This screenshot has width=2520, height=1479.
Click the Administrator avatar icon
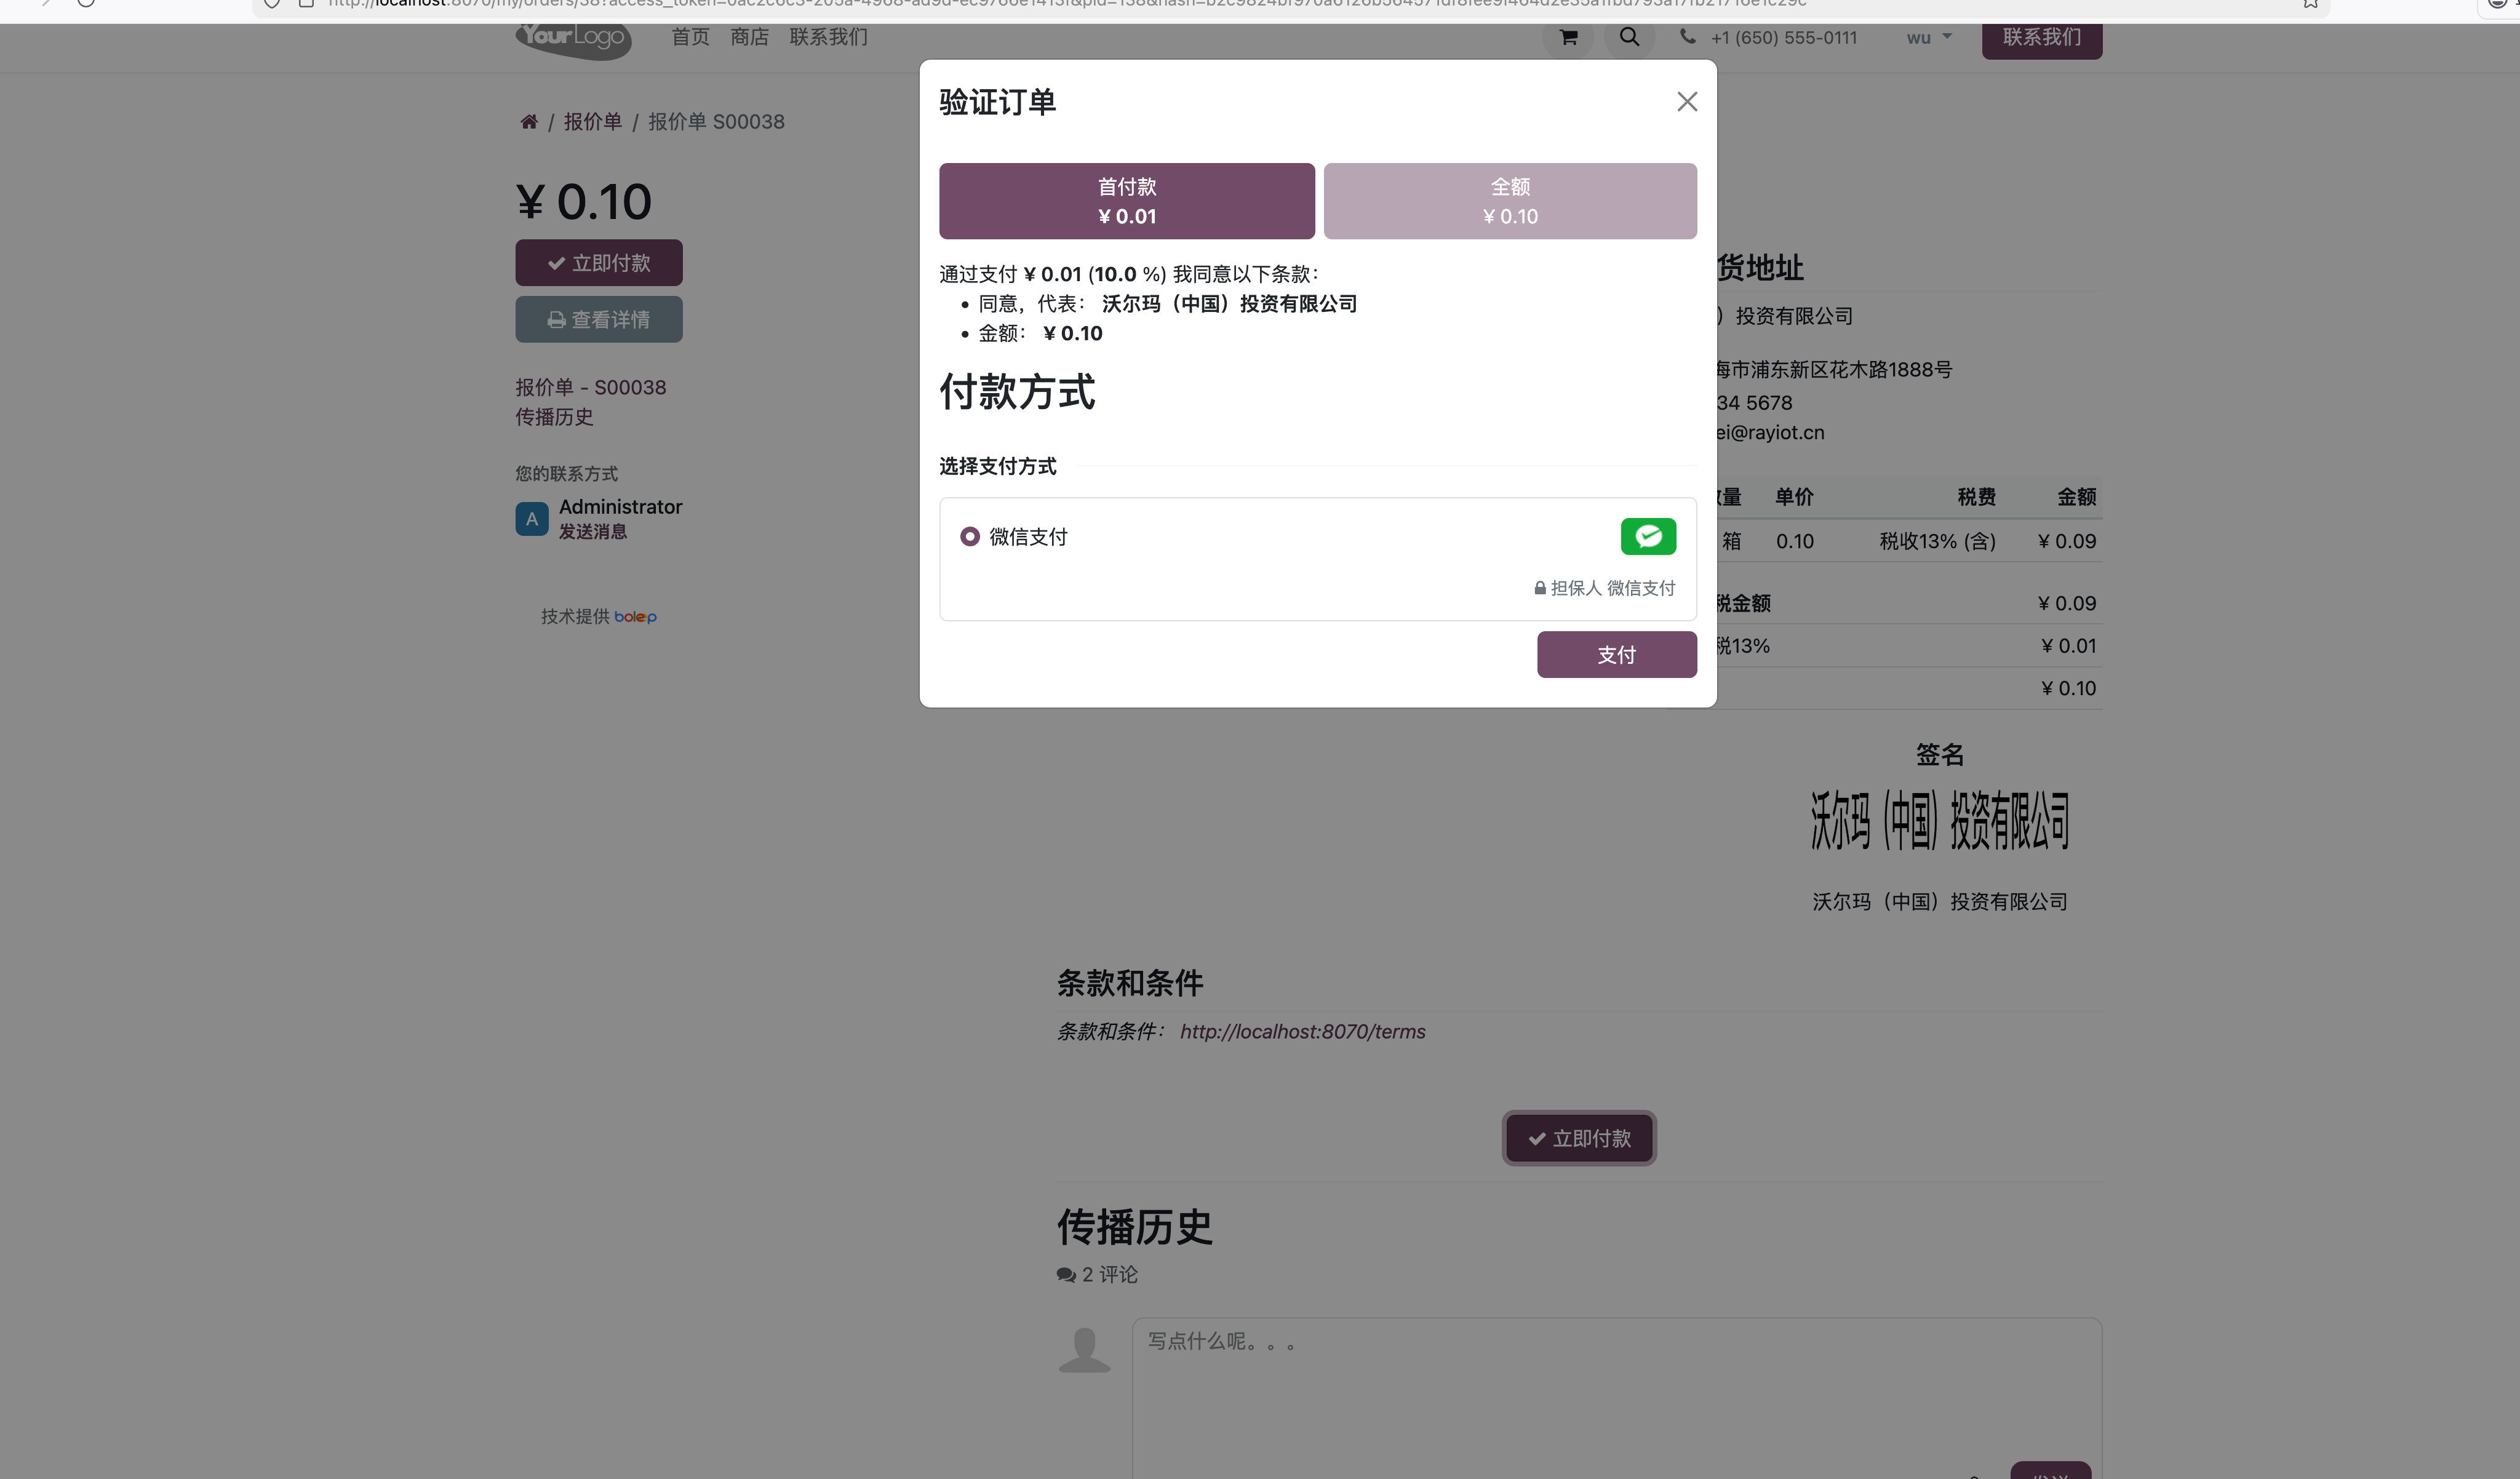coord(532,519)
